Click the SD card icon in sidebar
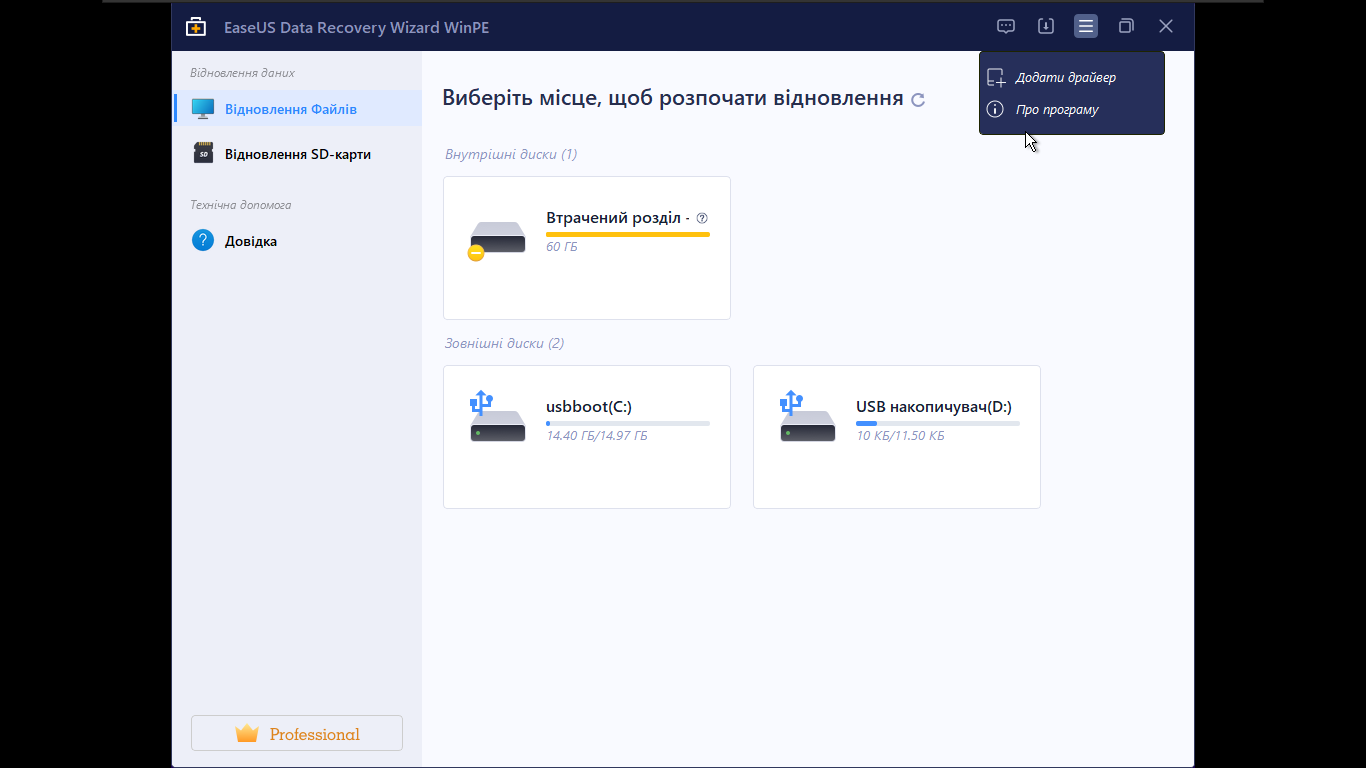This screenshot has width=1366, height=768. (203, 154)
